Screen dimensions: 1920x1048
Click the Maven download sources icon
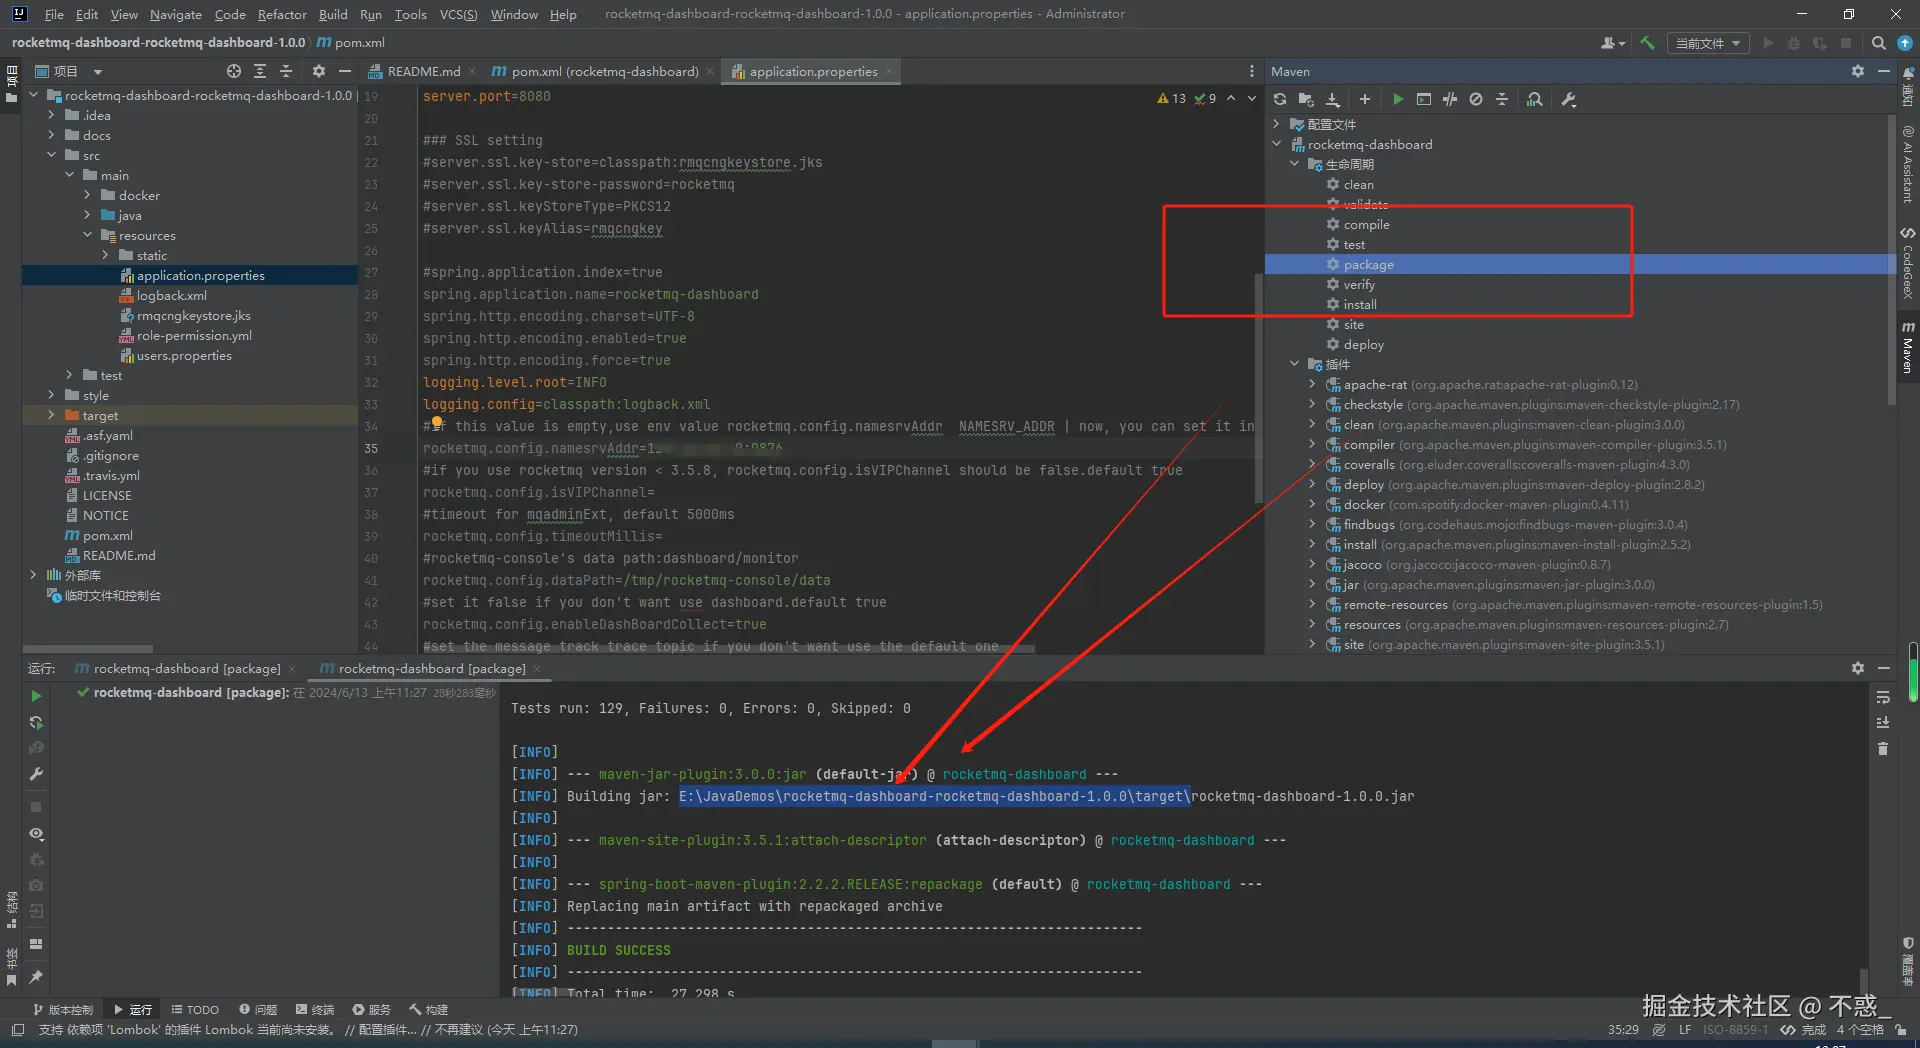tap(1333, 99)
